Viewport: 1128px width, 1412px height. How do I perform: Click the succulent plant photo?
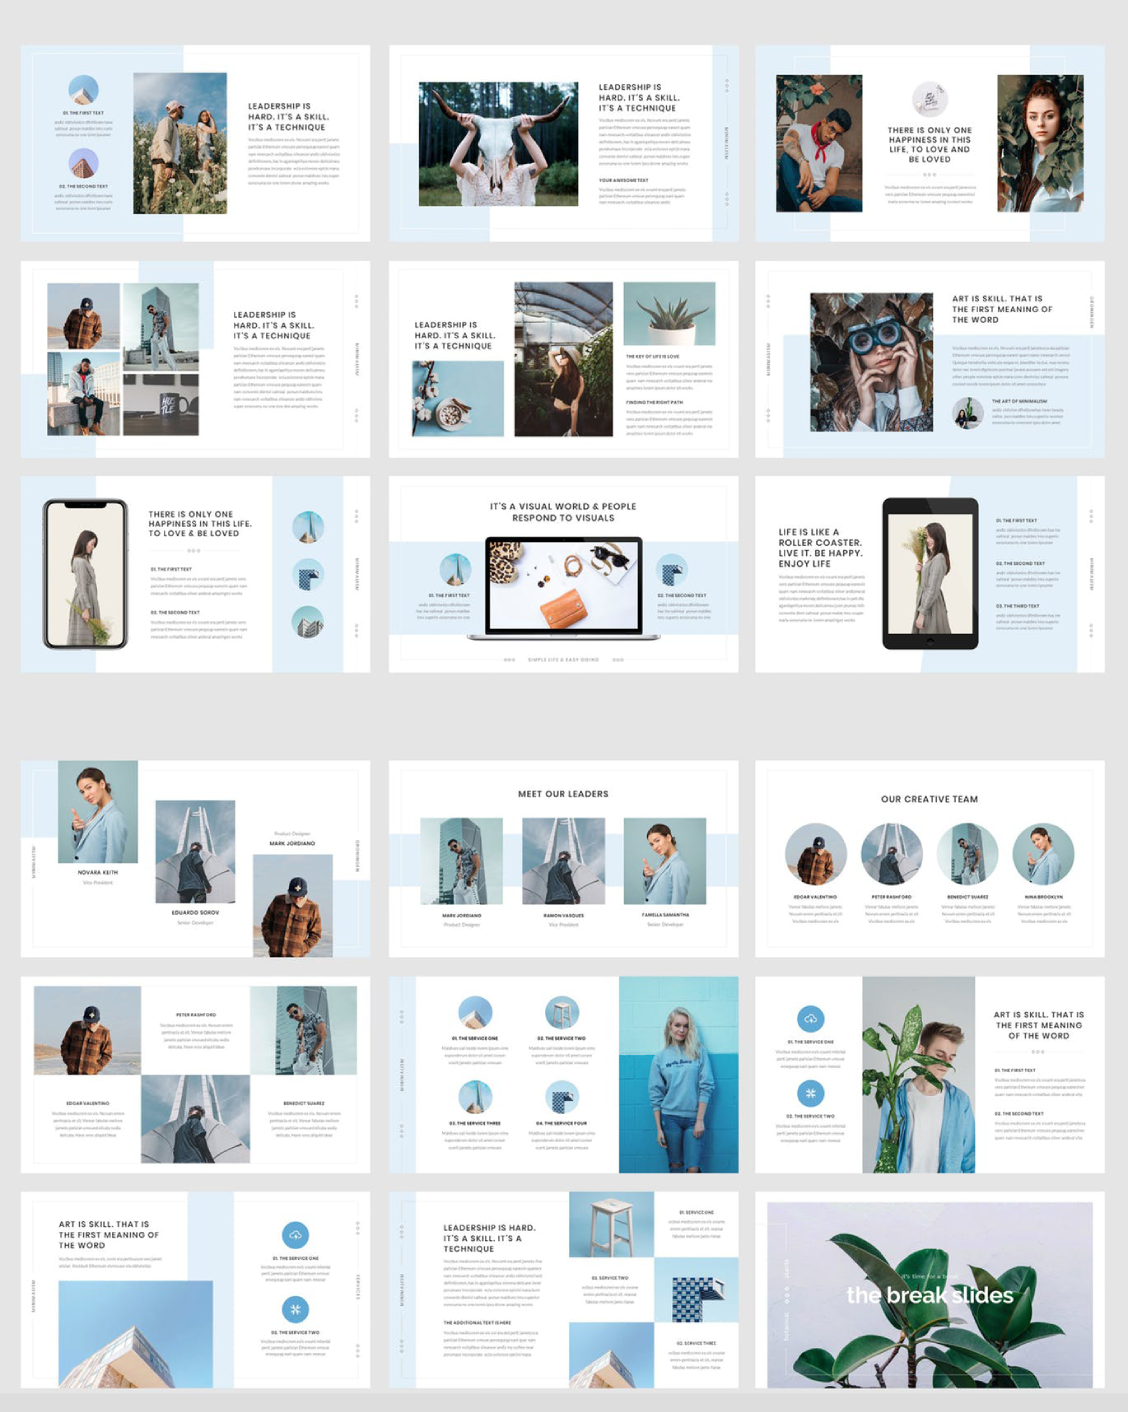[669, 314]
